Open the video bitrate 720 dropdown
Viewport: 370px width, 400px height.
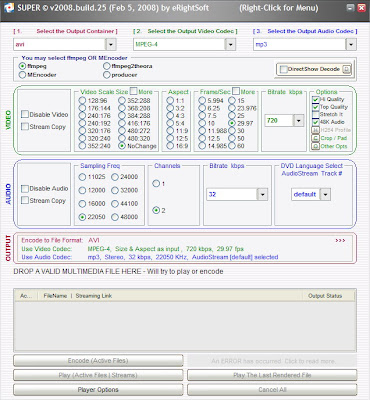299,120
